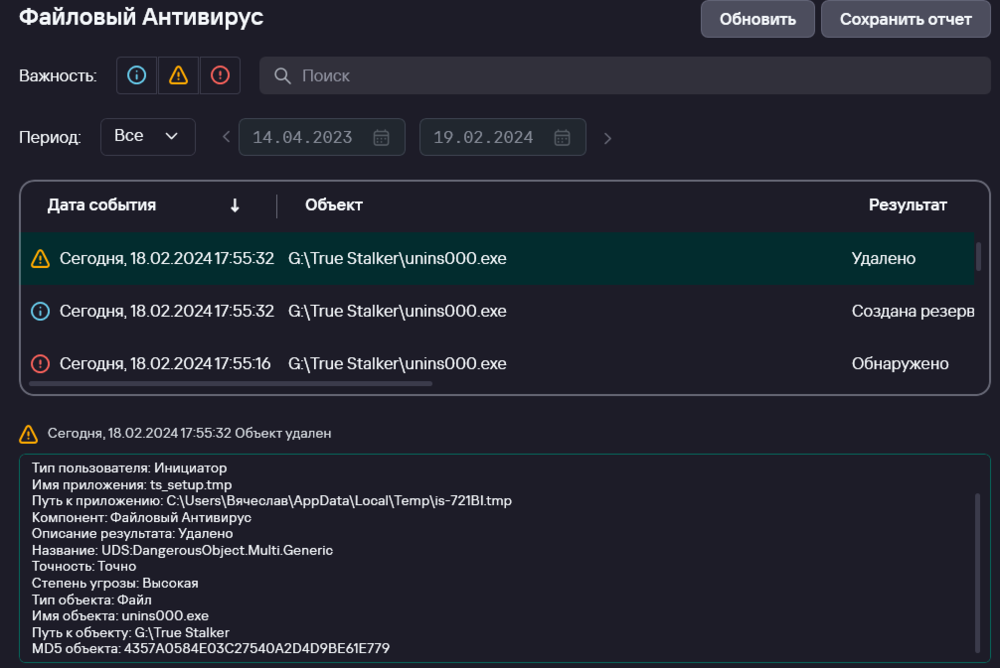The image size is (1000, 668).
Task: Toggle the critical importance filter icon
Action: [x=220, y=76]
